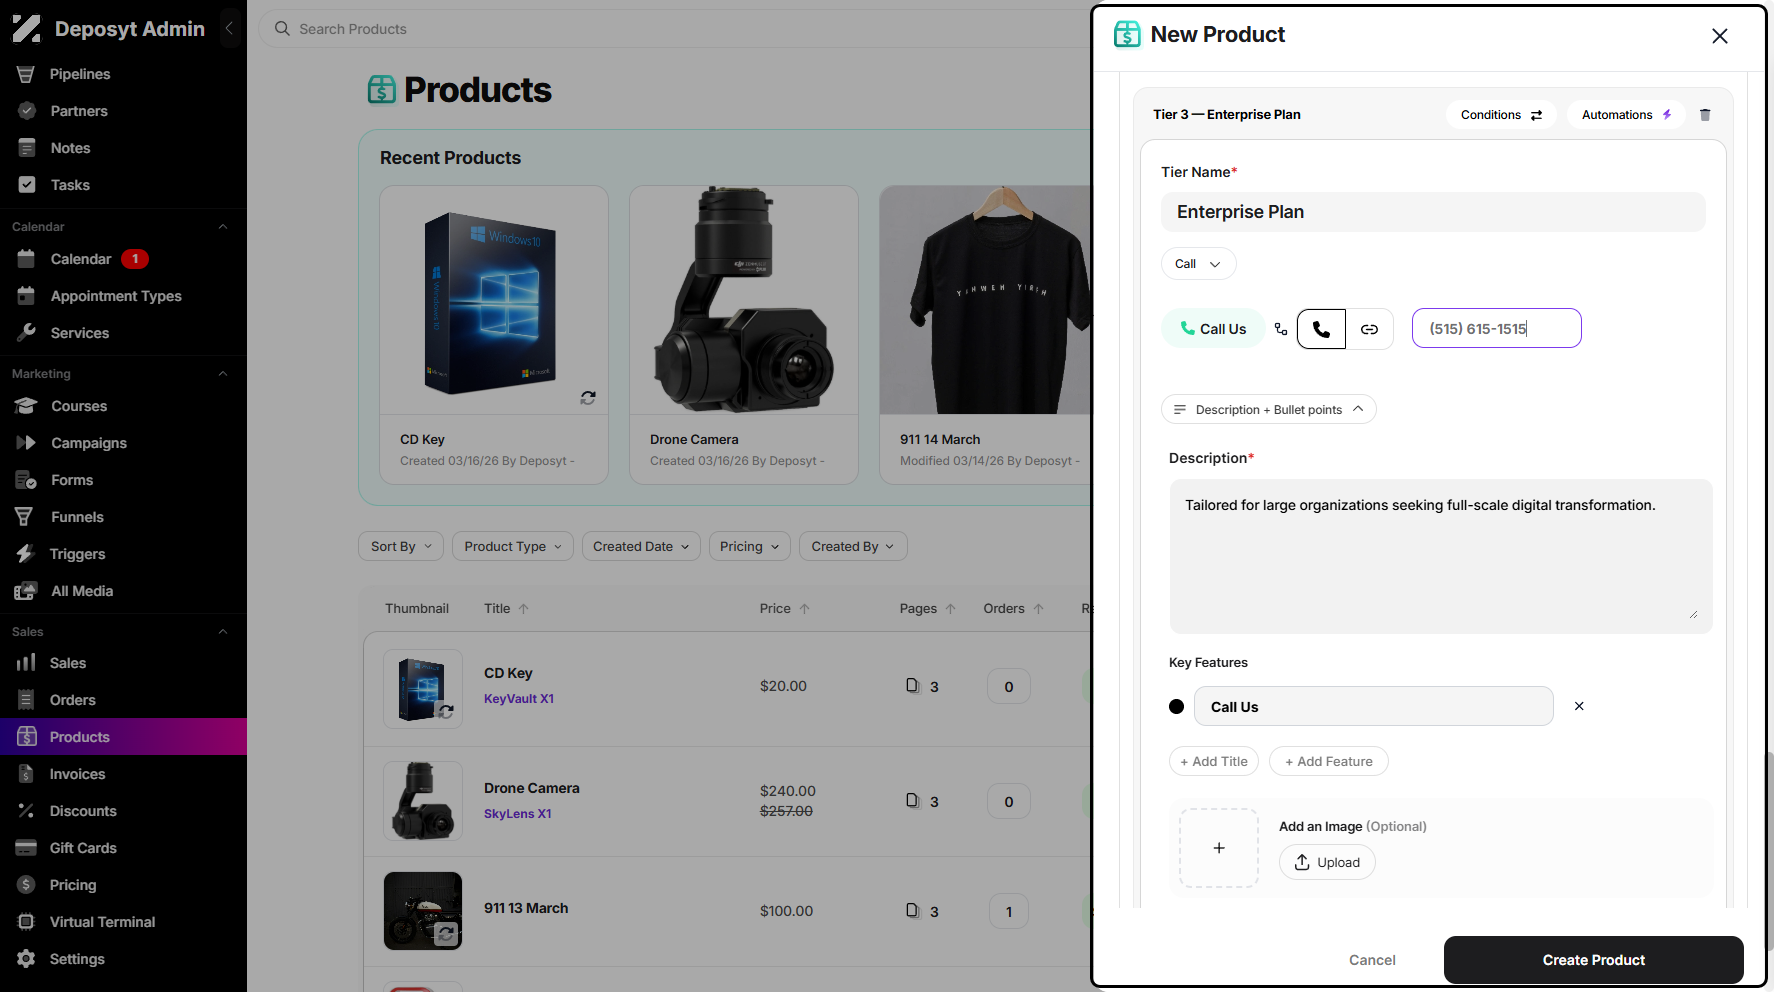Image resolution: width=1774 pixels, height=992 pixels.
Task: Open the Pricing filter dropdown
Action: coord(750,546)
